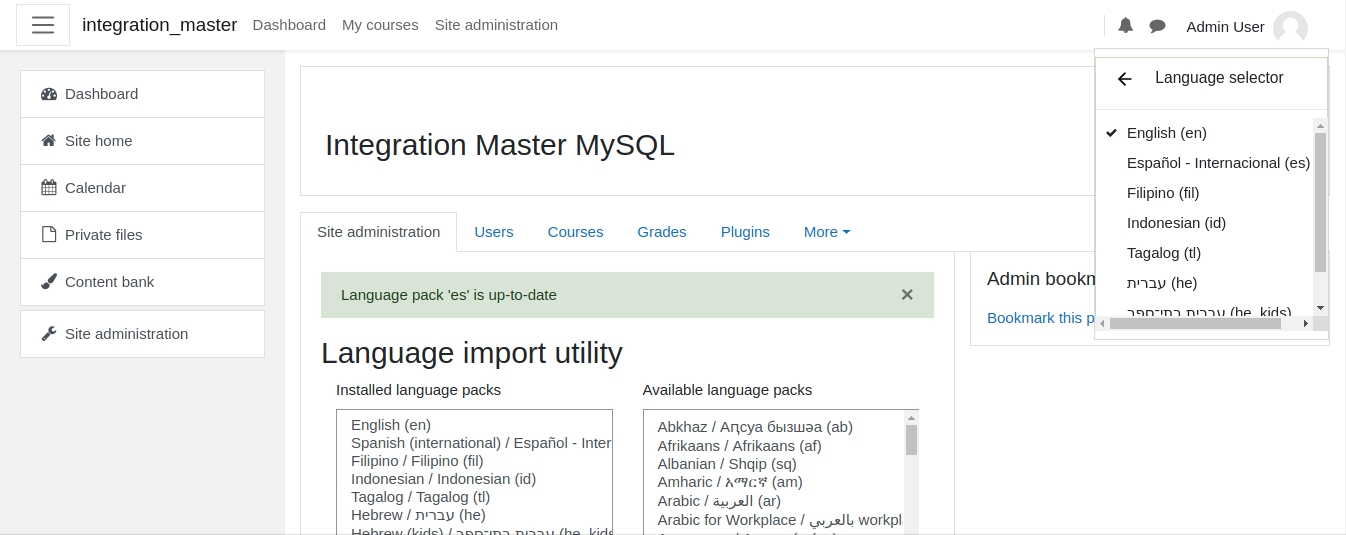Open the Admin User menu

tap(1247, 27)
